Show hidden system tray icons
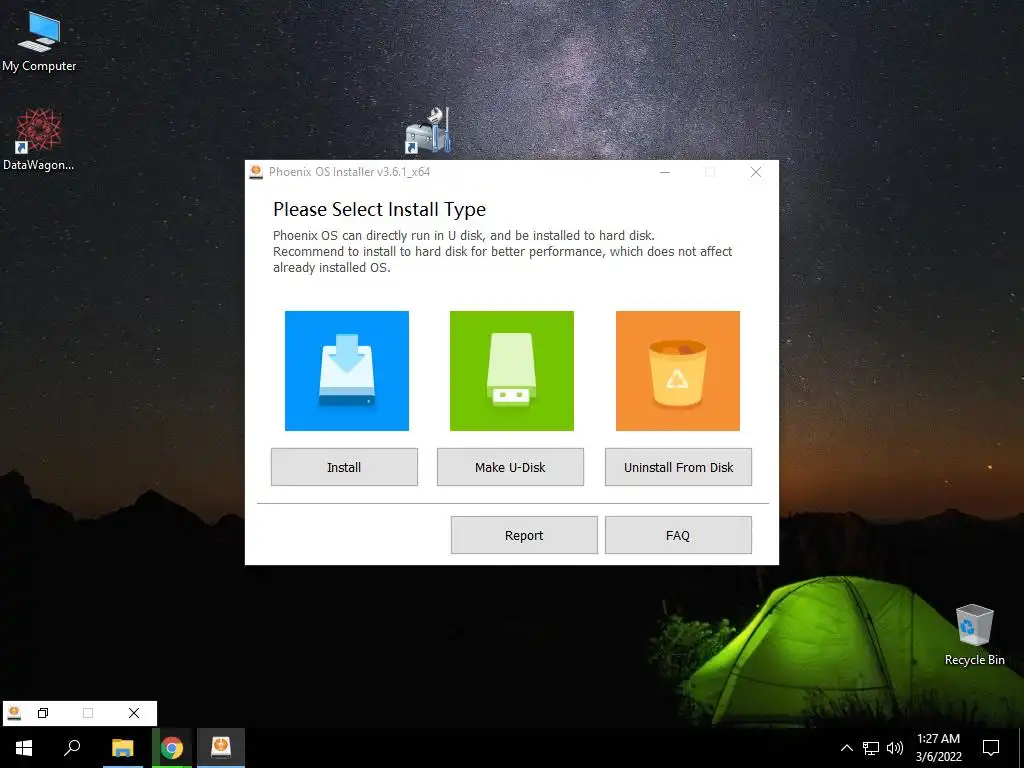The width and height of the screenshot is (1024, 768). [846, 748]
